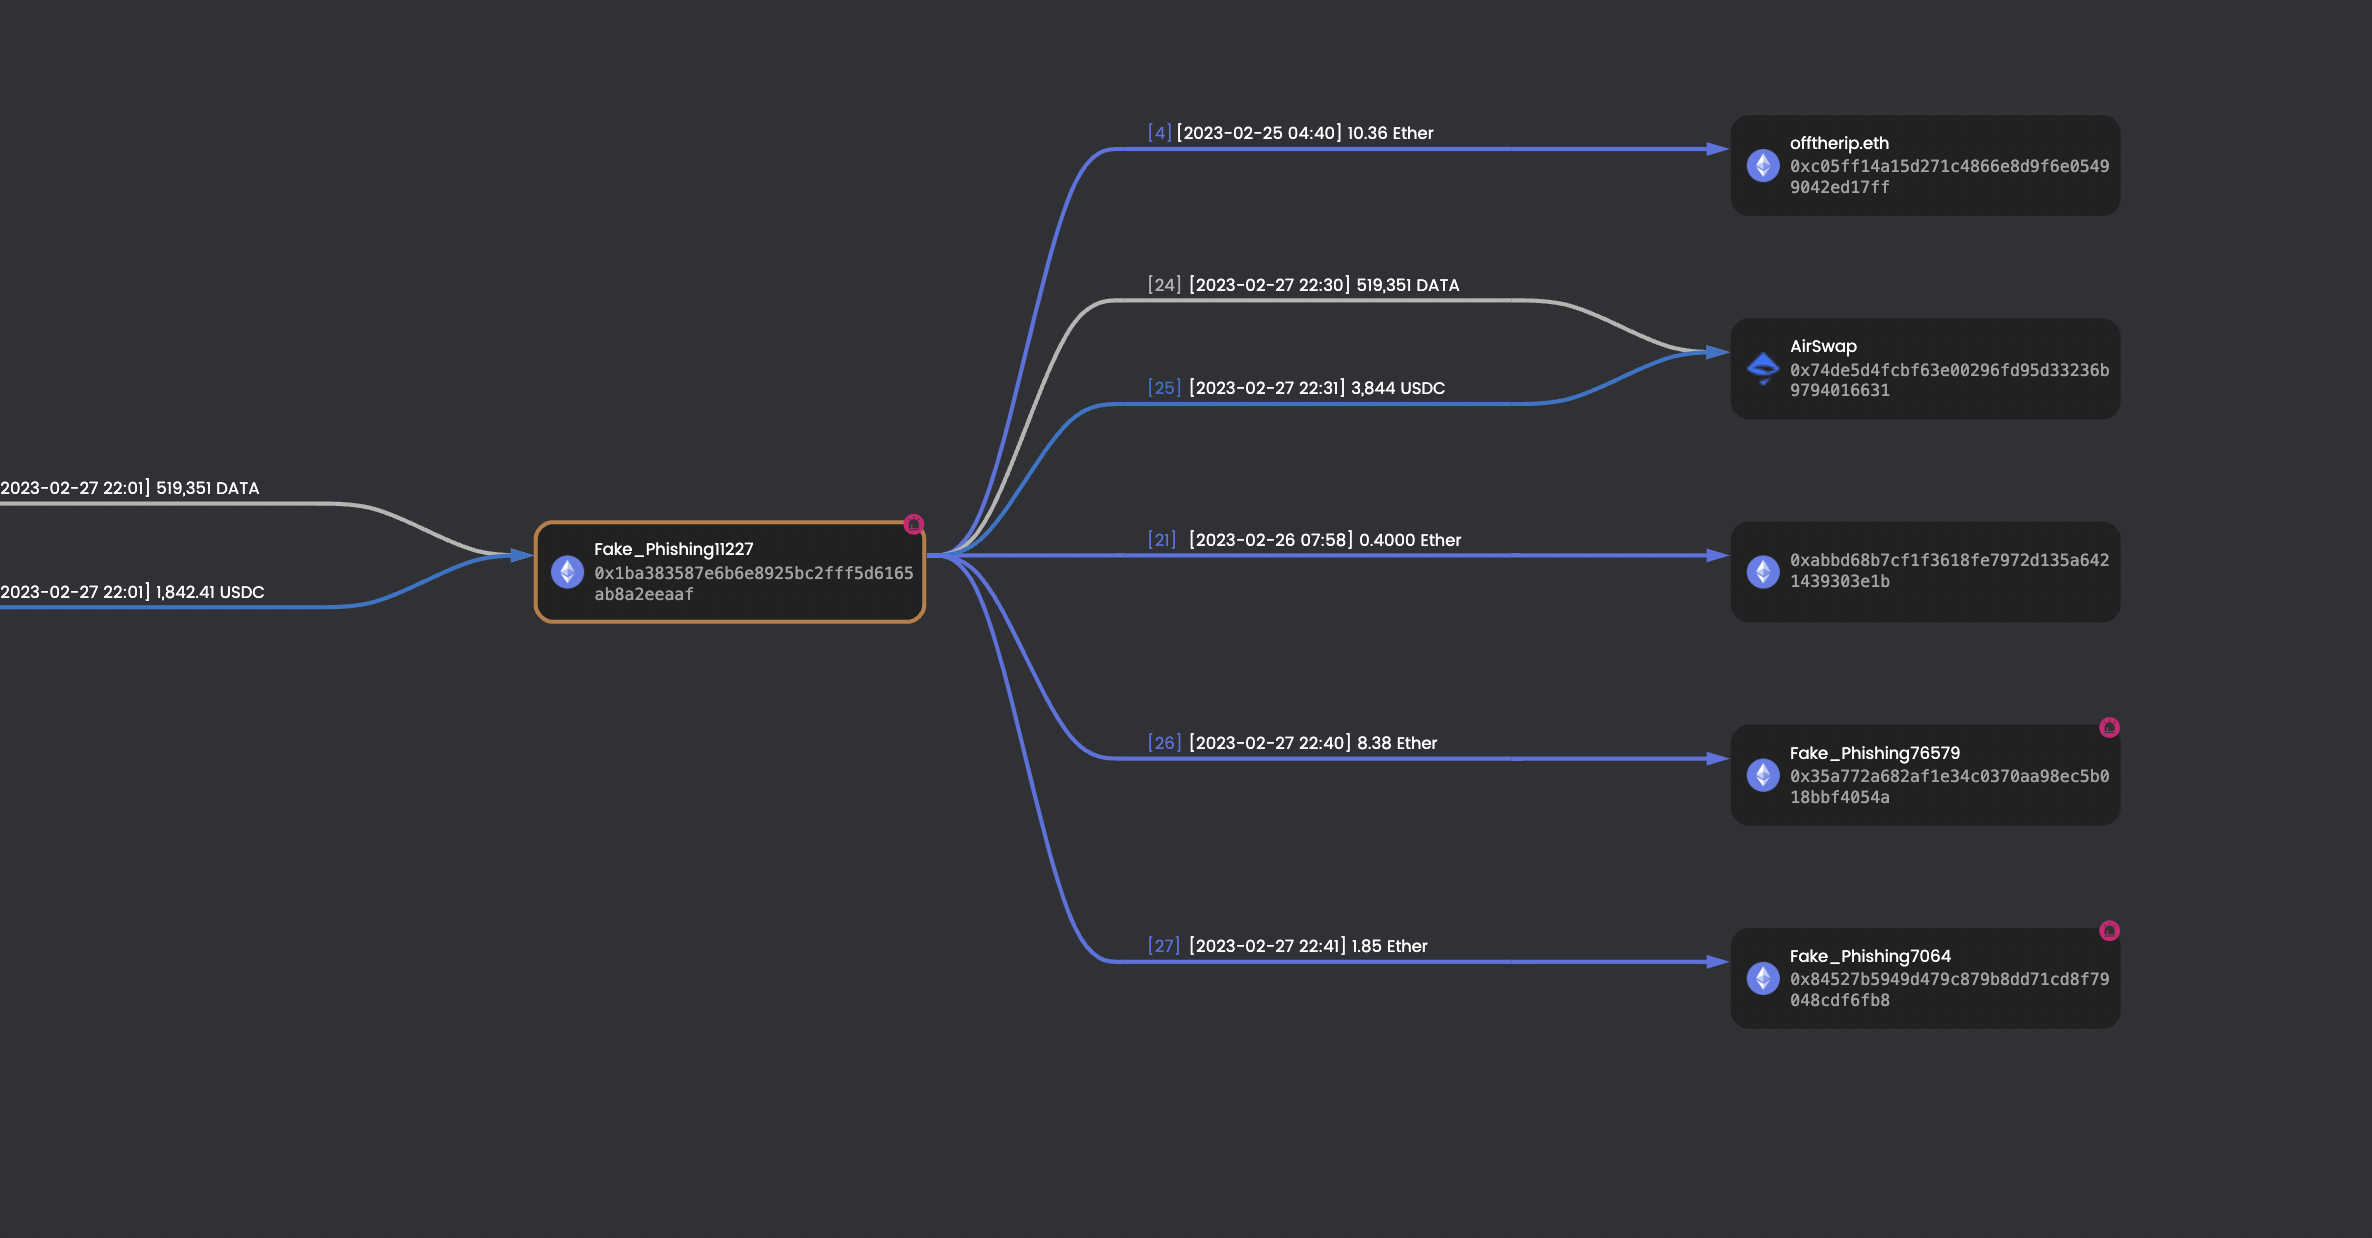Select transaction [25] 3,844 USDC label
Image resolution: width=2372 pixels, height=1238 pixels.
point(1296,388)
